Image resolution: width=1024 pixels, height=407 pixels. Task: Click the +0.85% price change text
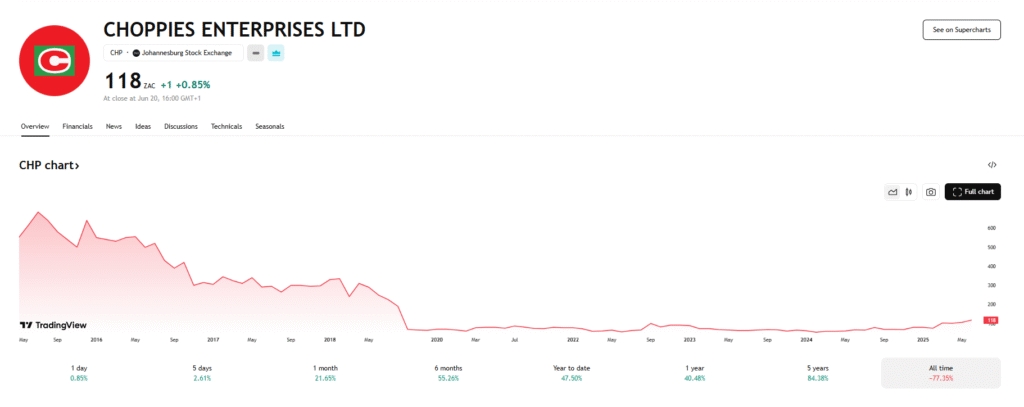193,85
